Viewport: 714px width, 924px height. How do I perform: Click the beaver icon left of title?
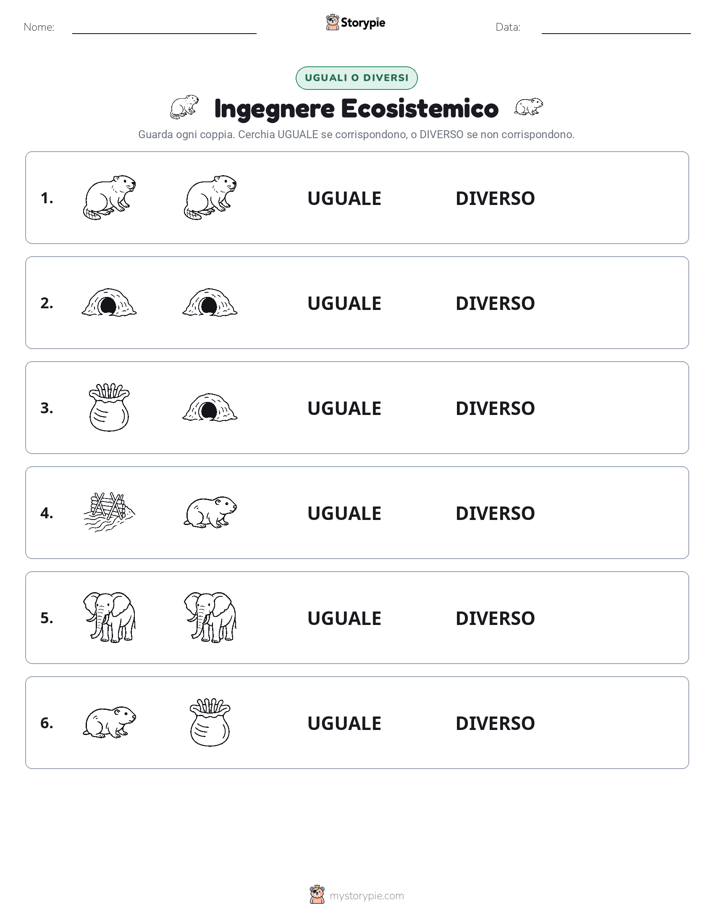(x=184, y=107)
